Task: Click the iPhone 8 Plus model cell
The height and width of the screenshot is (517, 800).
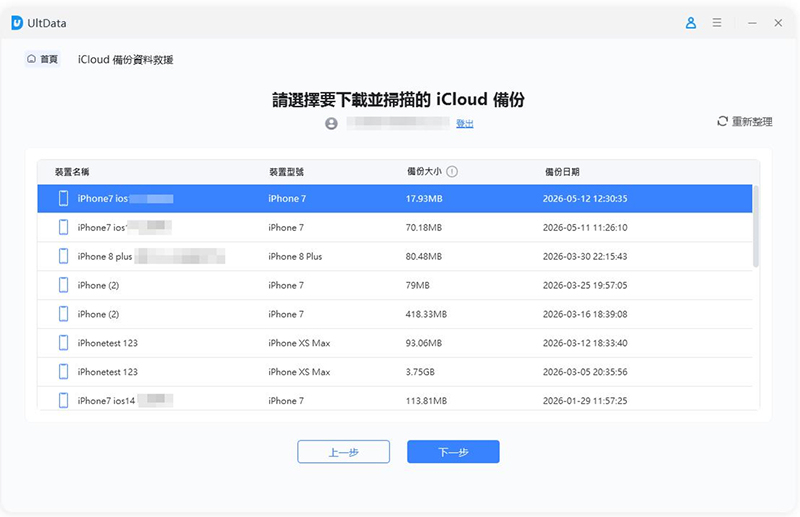Action: (x=295, y=256)
